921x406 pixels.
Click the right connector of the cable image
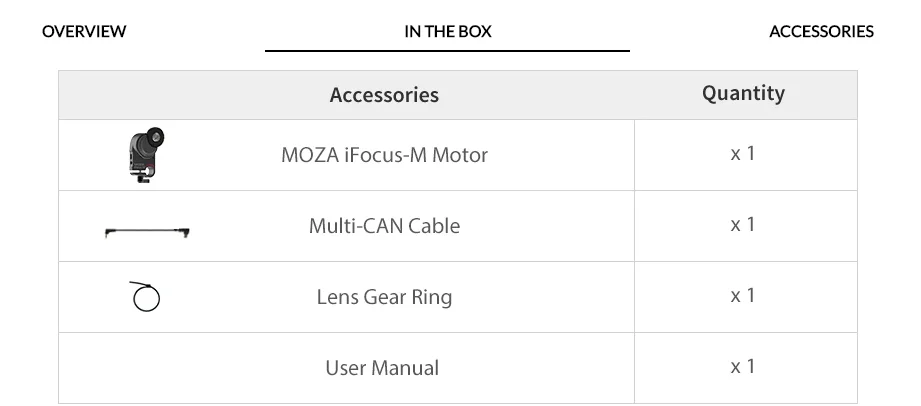185,233
